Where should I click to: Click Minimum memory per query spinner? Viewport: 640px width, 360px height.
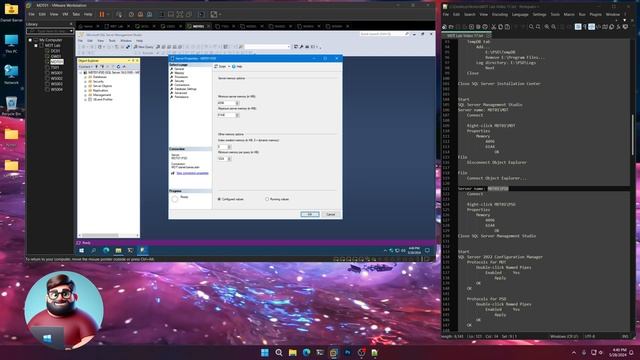pos(229,158)
